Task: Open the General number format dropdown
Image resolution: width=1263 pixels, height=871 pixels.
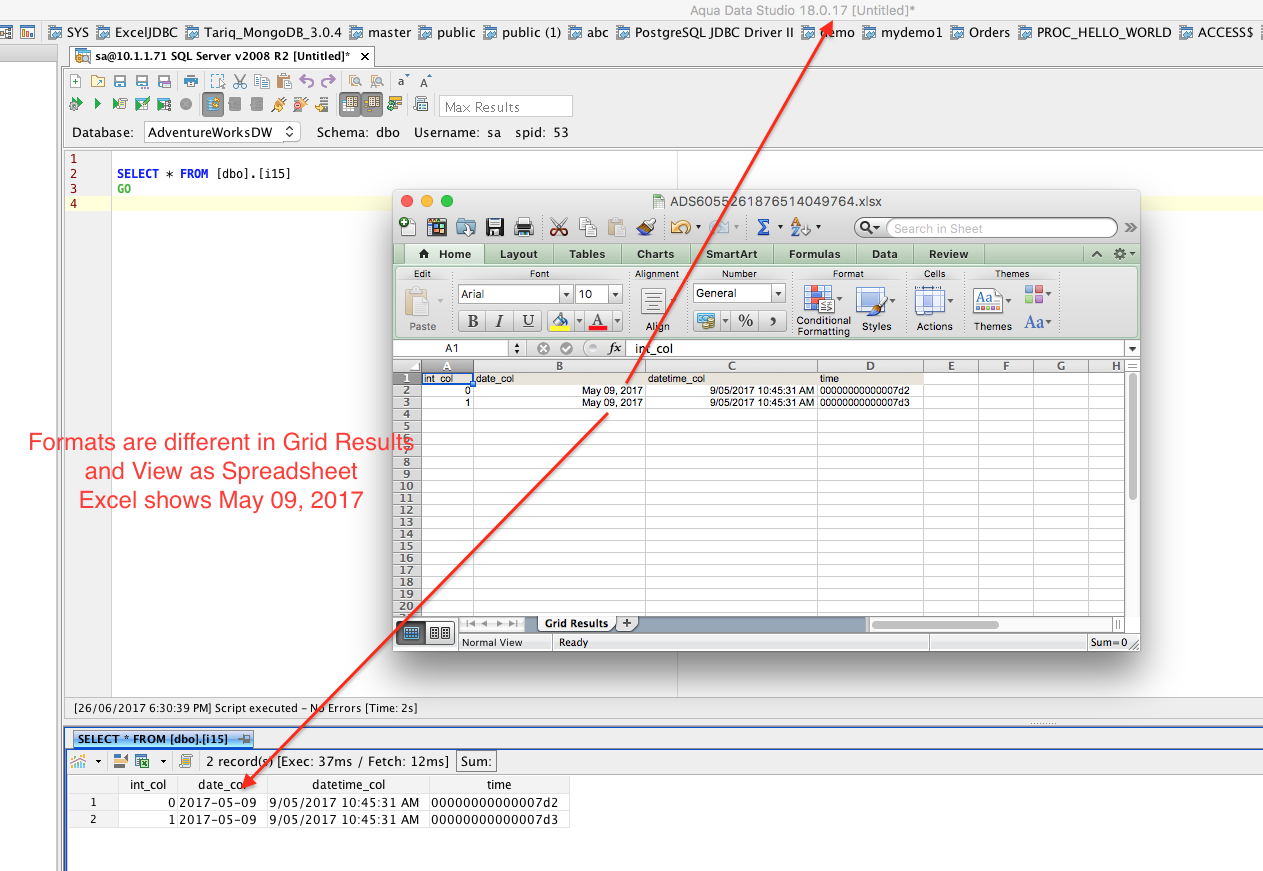Action: point(778,293)
